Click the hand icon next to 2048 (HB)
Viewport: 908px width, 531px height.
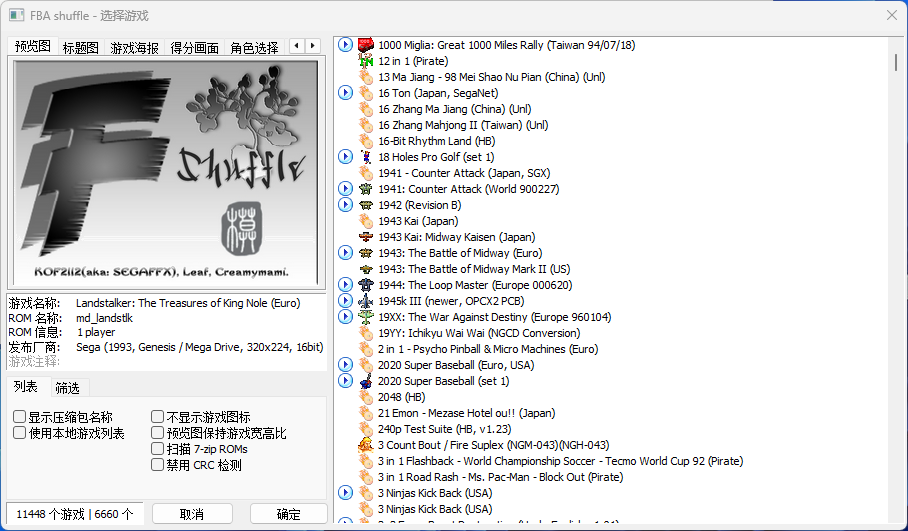[x=366, y=397]
